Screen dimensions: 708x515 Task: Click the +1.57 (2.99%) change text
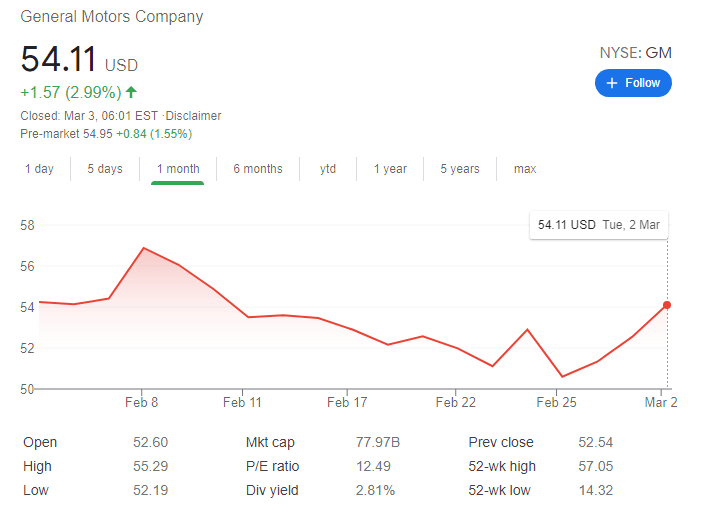71,93
